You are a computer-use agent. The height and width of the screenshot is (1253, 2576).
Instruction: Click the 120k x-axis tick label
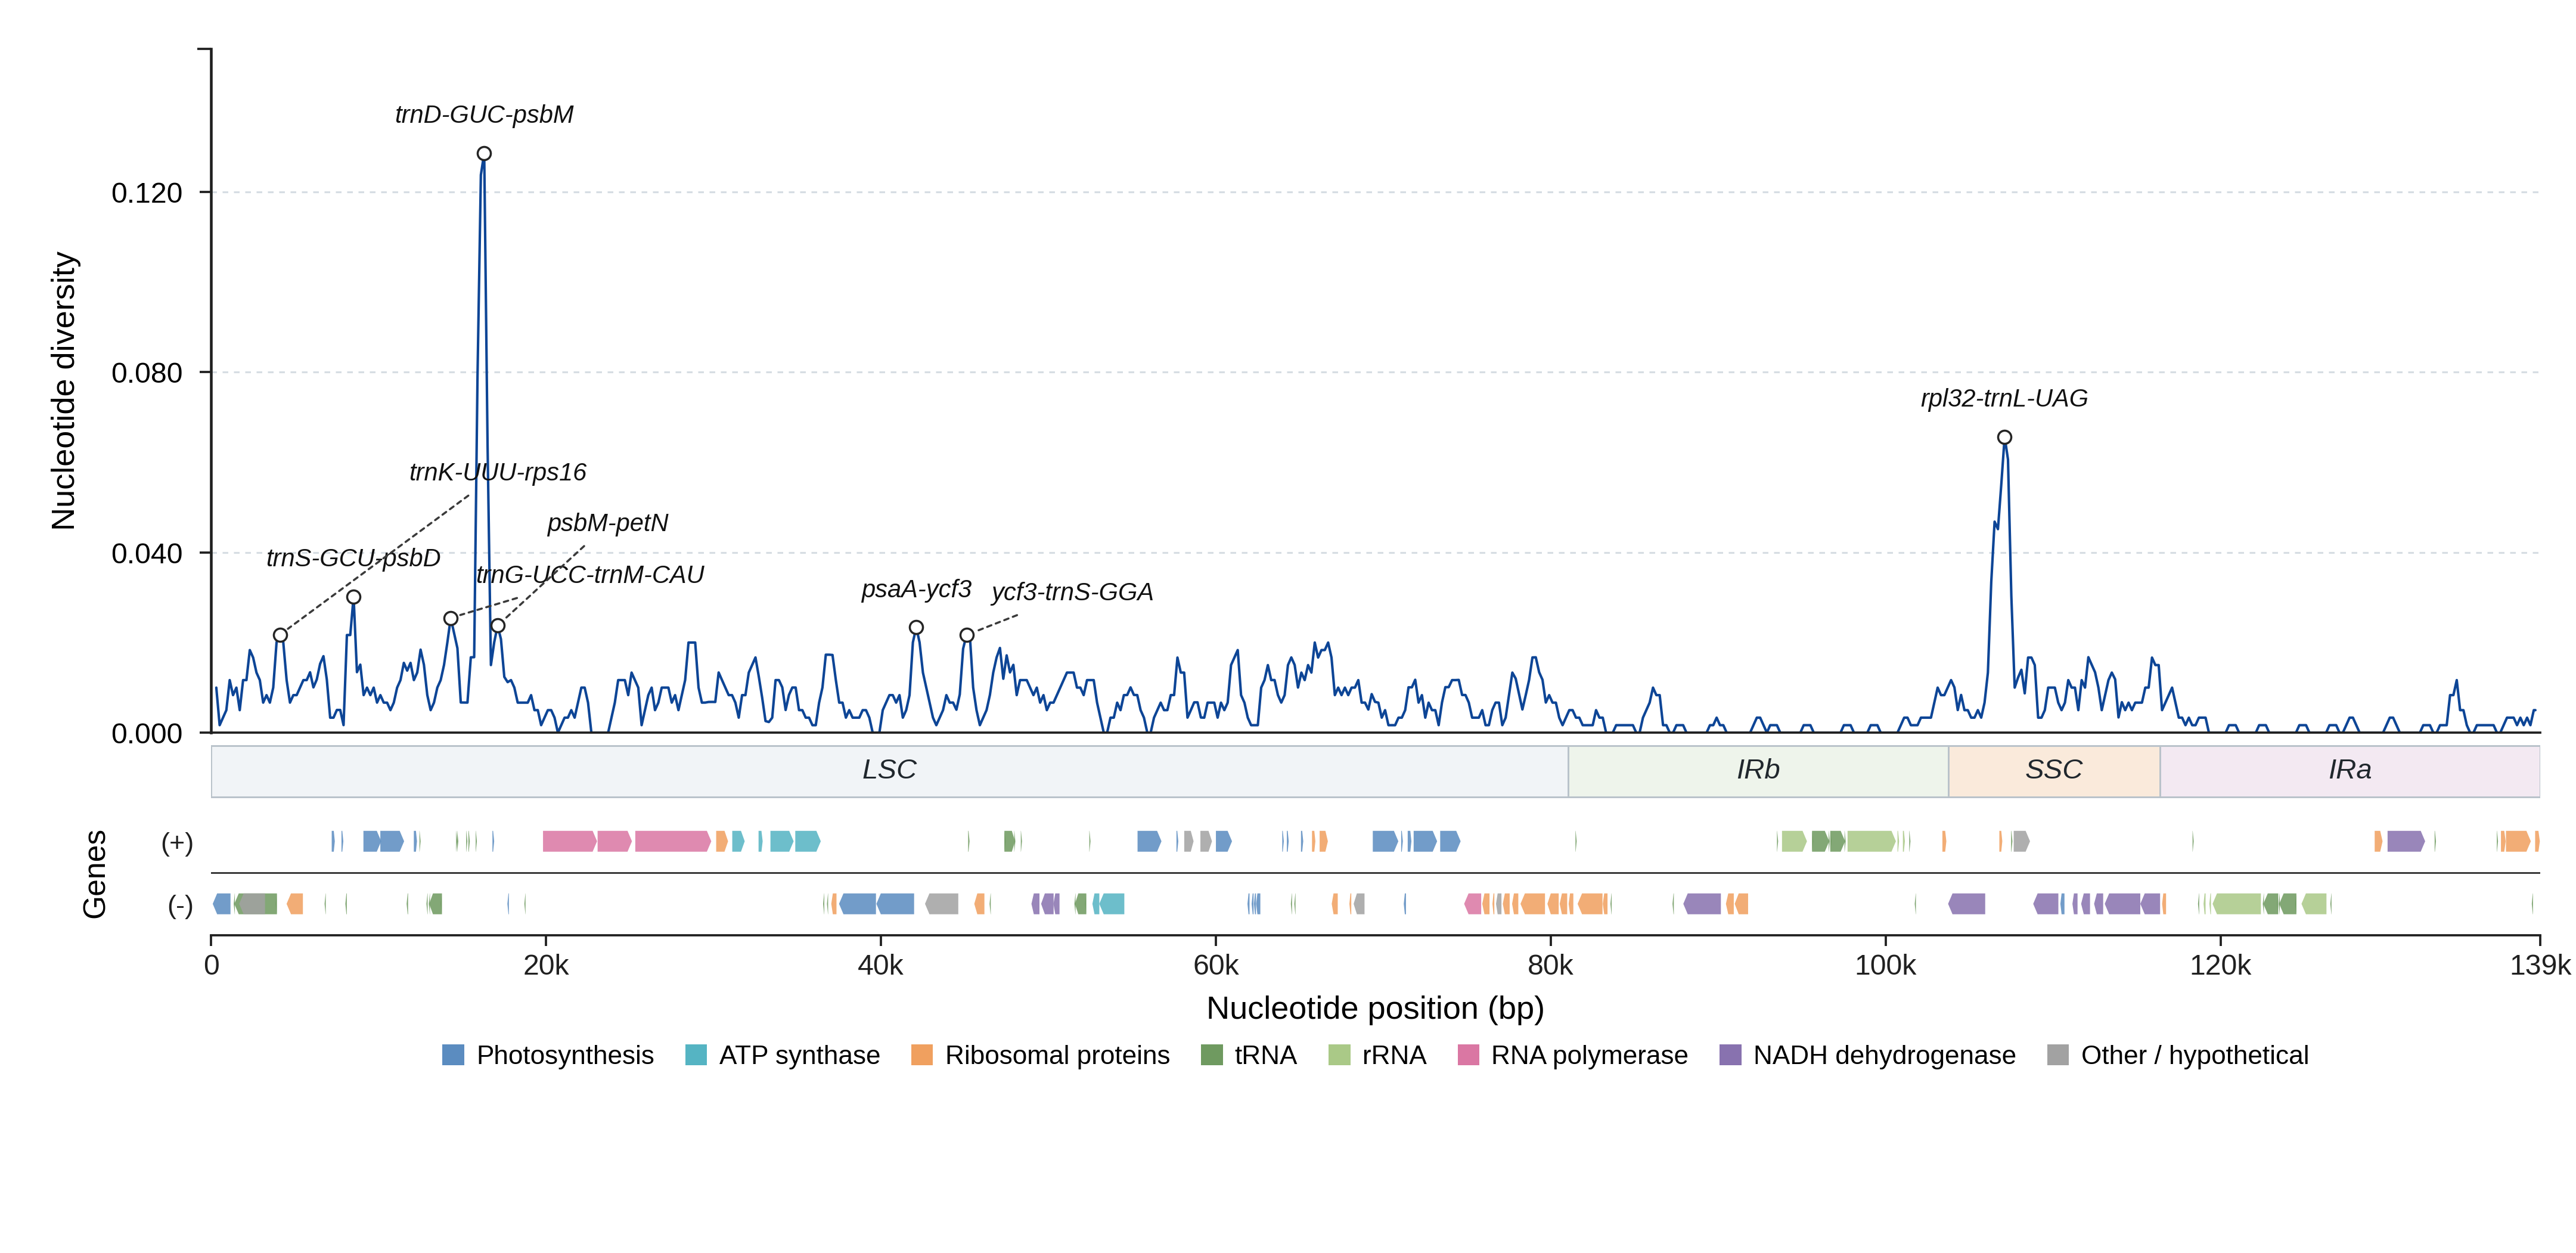pyautogui.click(x=2220, y=965)
